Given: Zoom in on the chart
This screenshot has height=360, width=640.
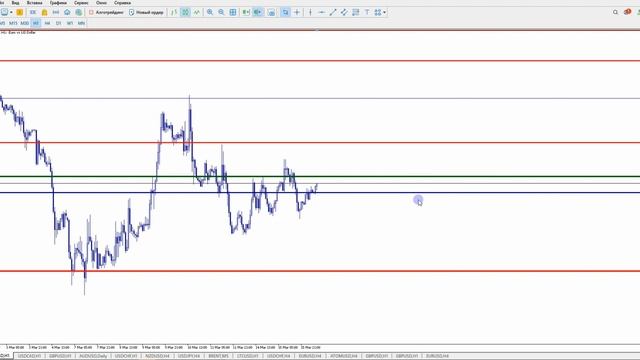Looking at the screenshot, I should pyautogui.click(x=210, y=12).
